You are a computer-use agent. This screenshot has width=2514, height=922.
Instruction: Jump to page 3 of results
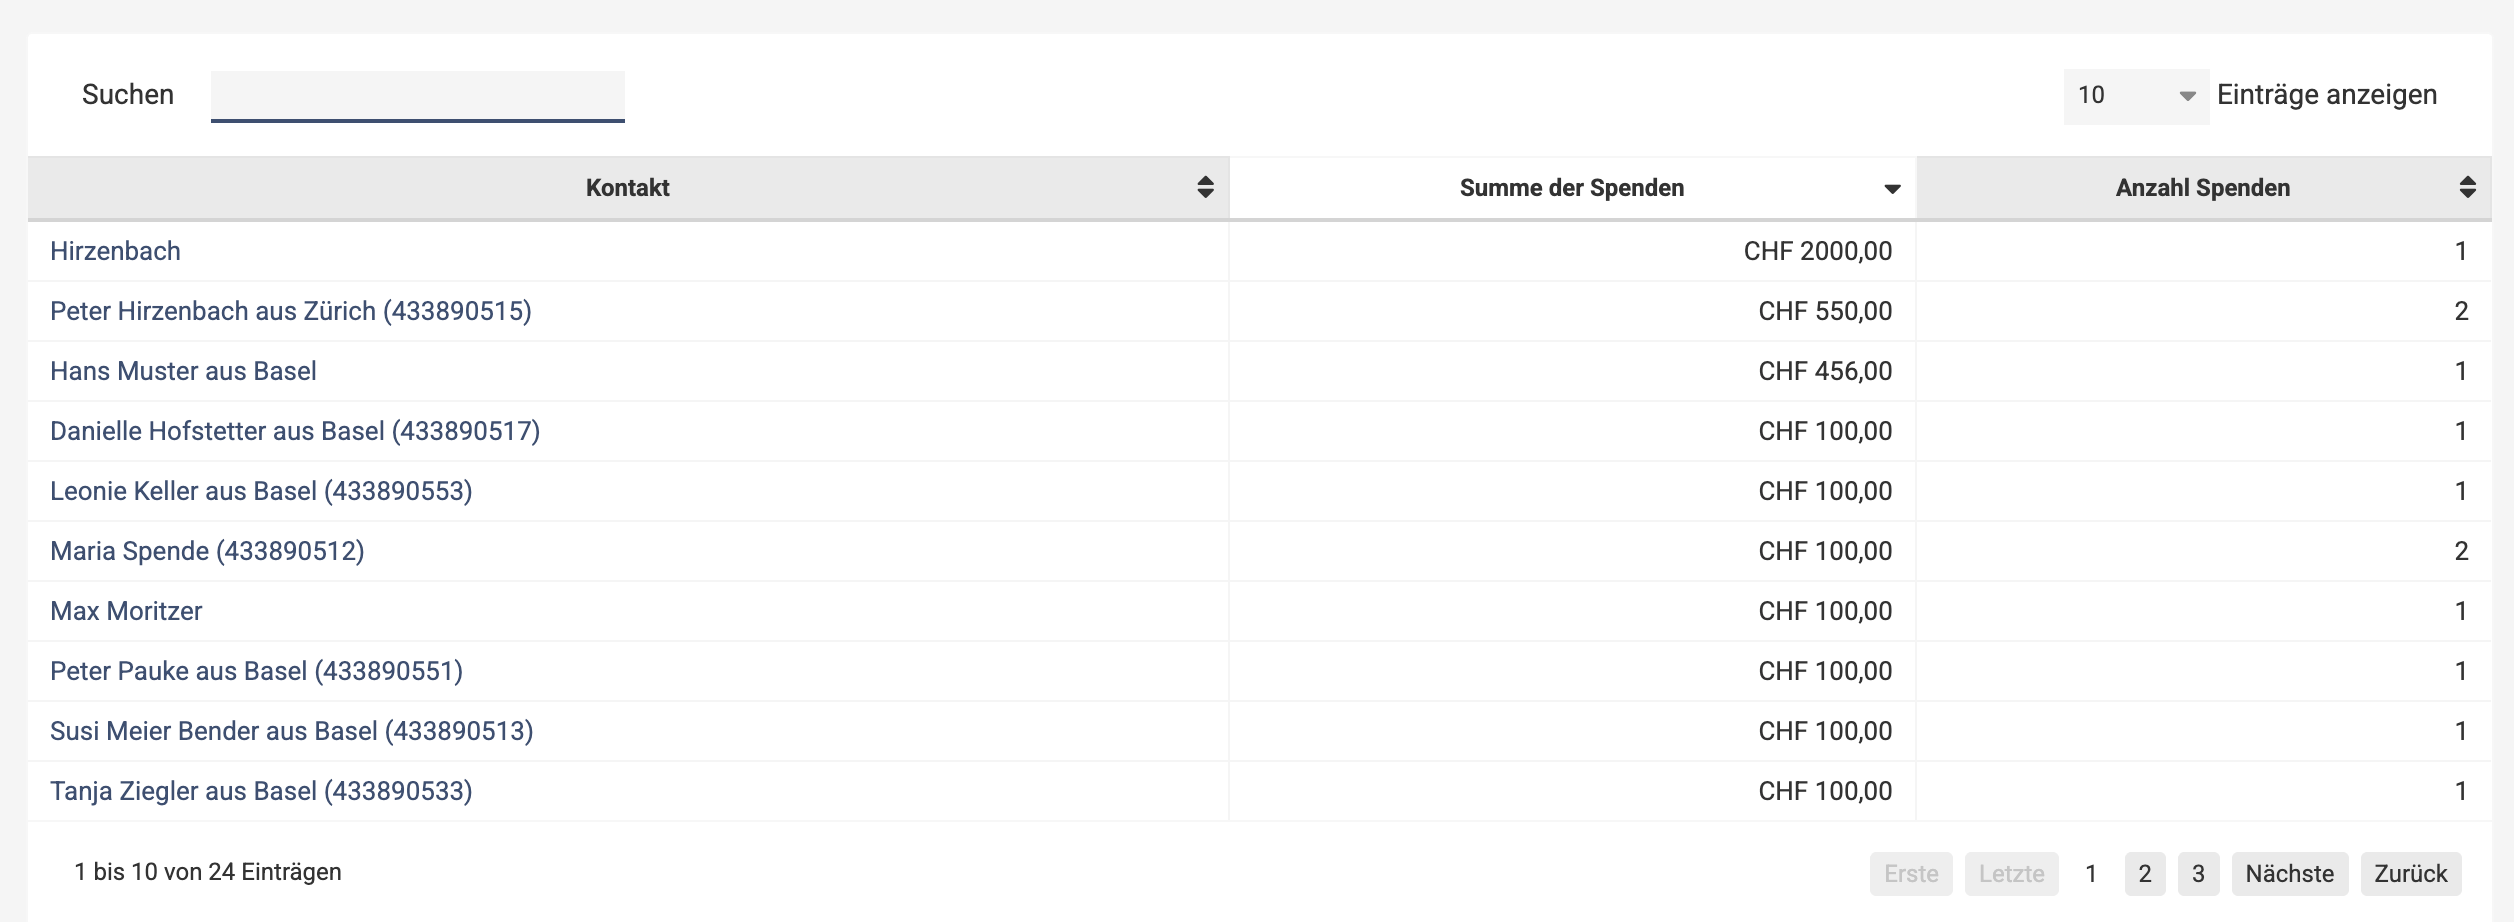point(2198,874)
